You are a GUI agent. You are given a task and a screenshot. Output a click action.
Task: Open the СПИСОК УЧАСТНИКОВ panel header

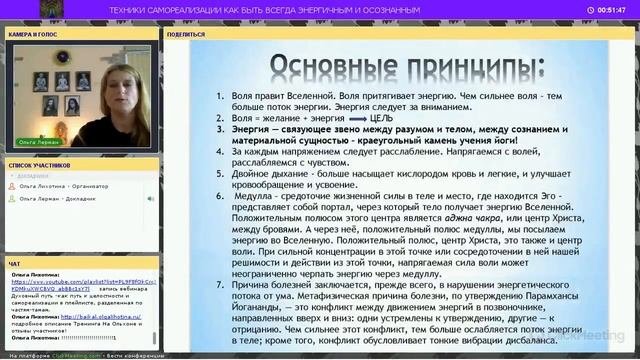[82, 165]
